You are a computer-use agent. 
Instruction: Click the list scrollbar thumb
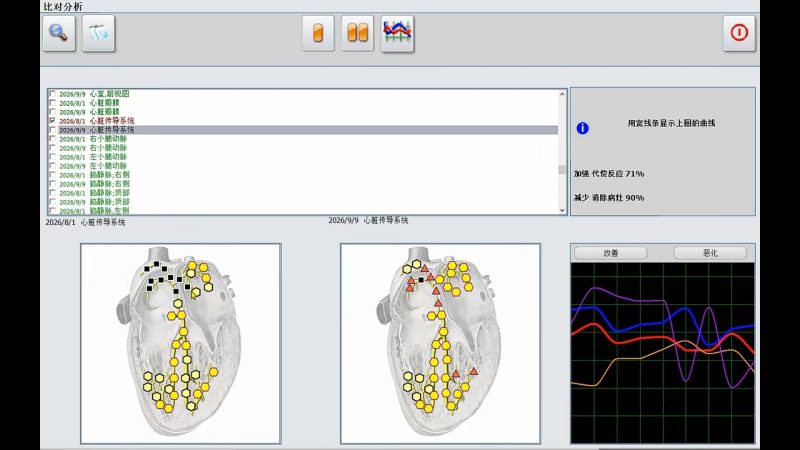pos(562,170)
